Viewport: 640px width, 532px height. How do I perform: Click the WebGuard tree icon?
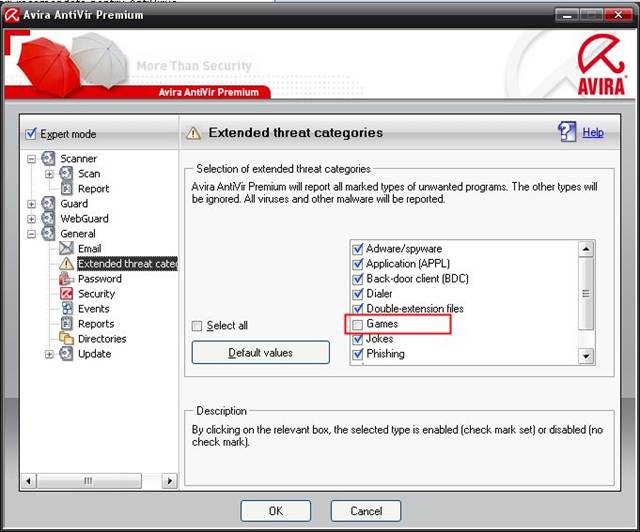click(49, 219)
